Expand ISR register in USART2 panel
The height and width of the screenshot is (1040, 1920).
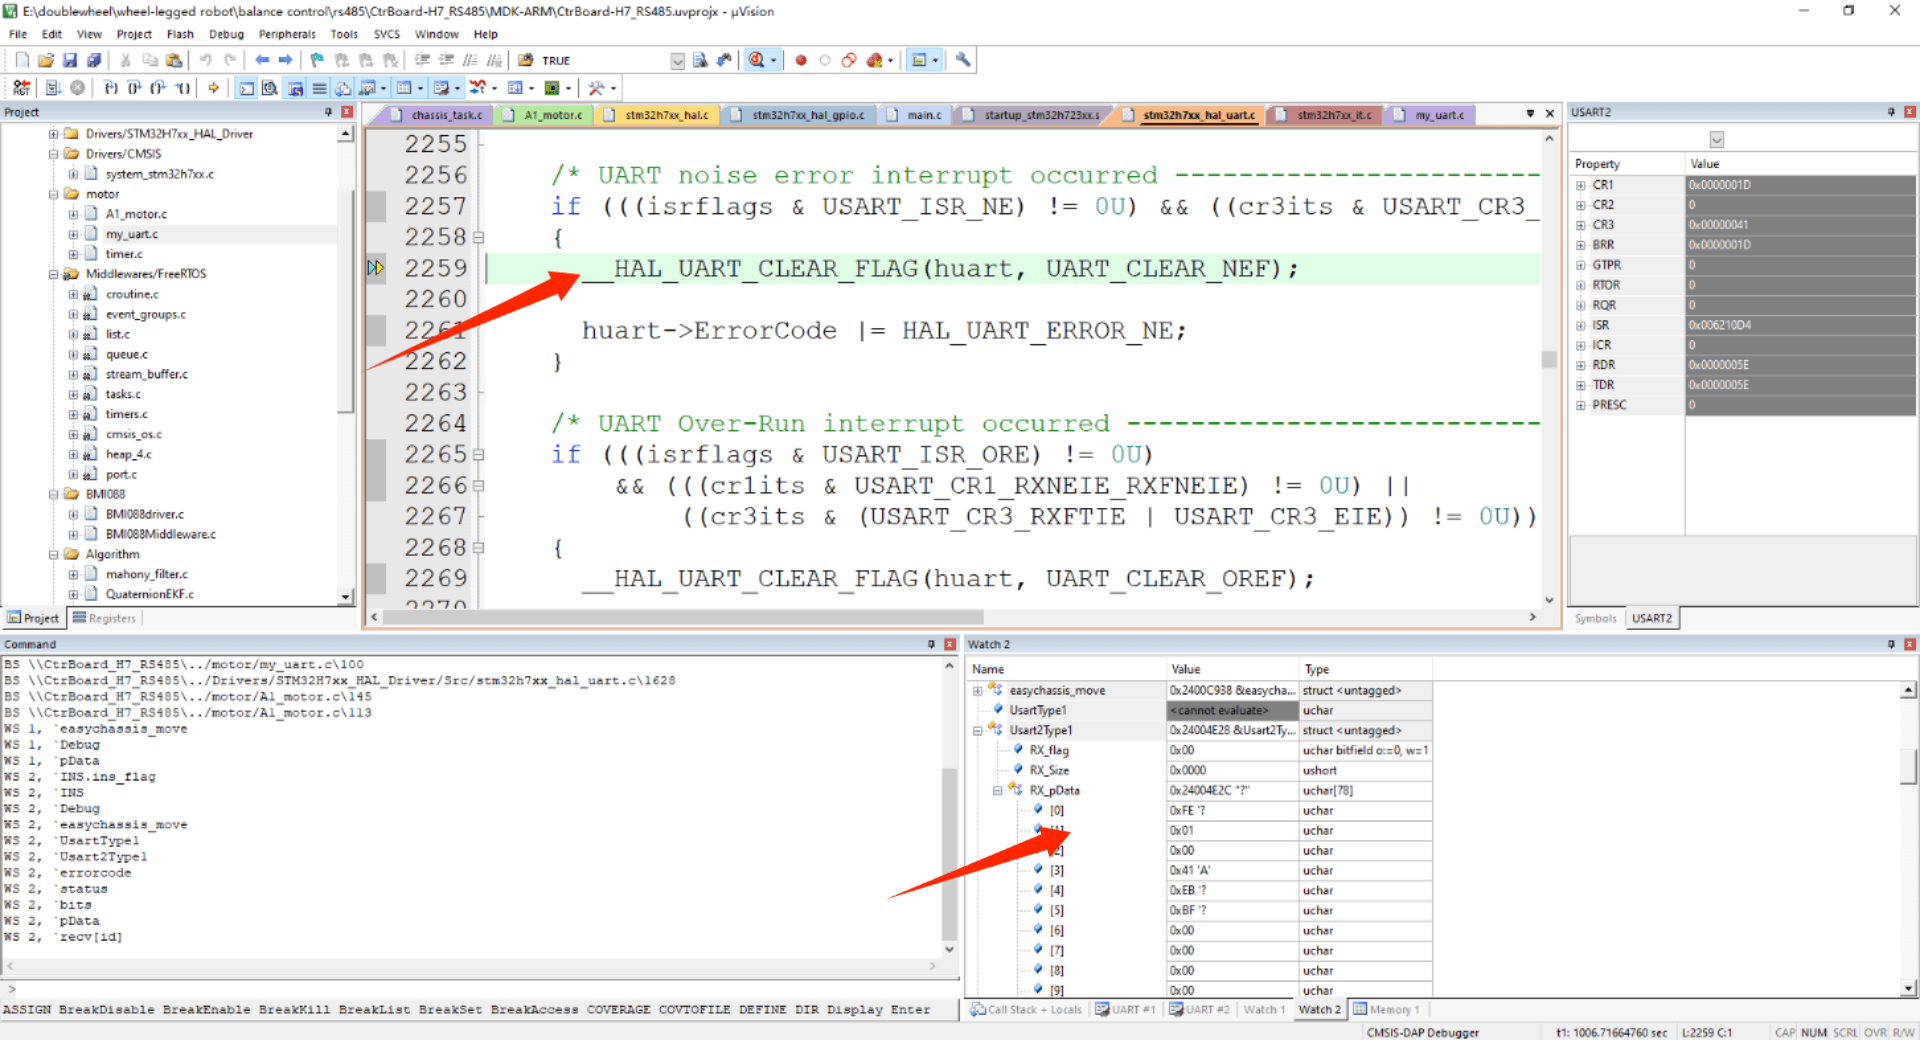coord(1580,325)
